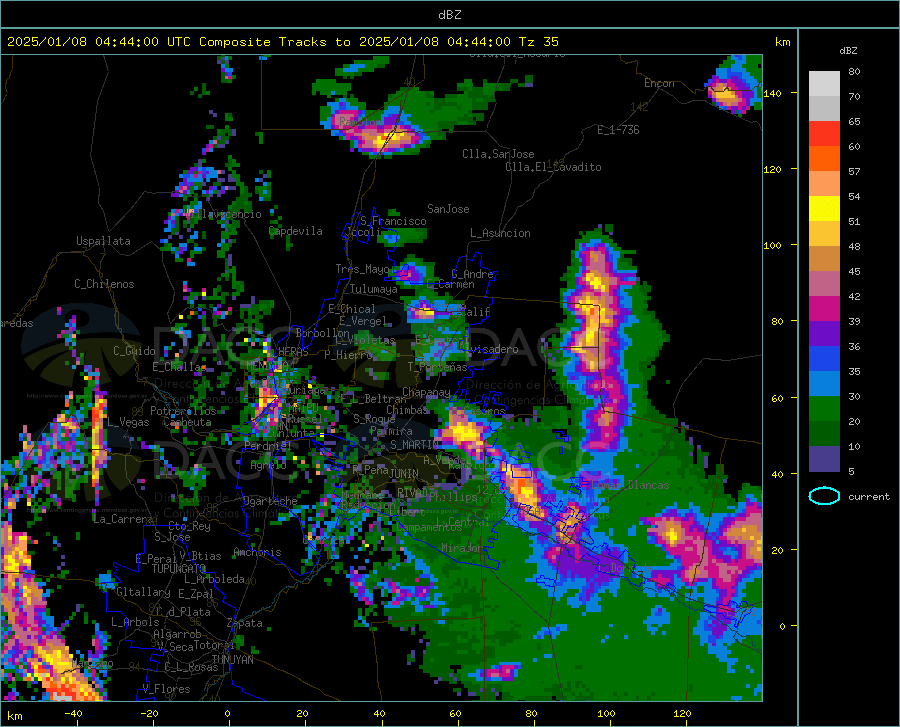Click the 'E_Vergel' map label
The width and height of the screenshot is (900, 727).
363,321
